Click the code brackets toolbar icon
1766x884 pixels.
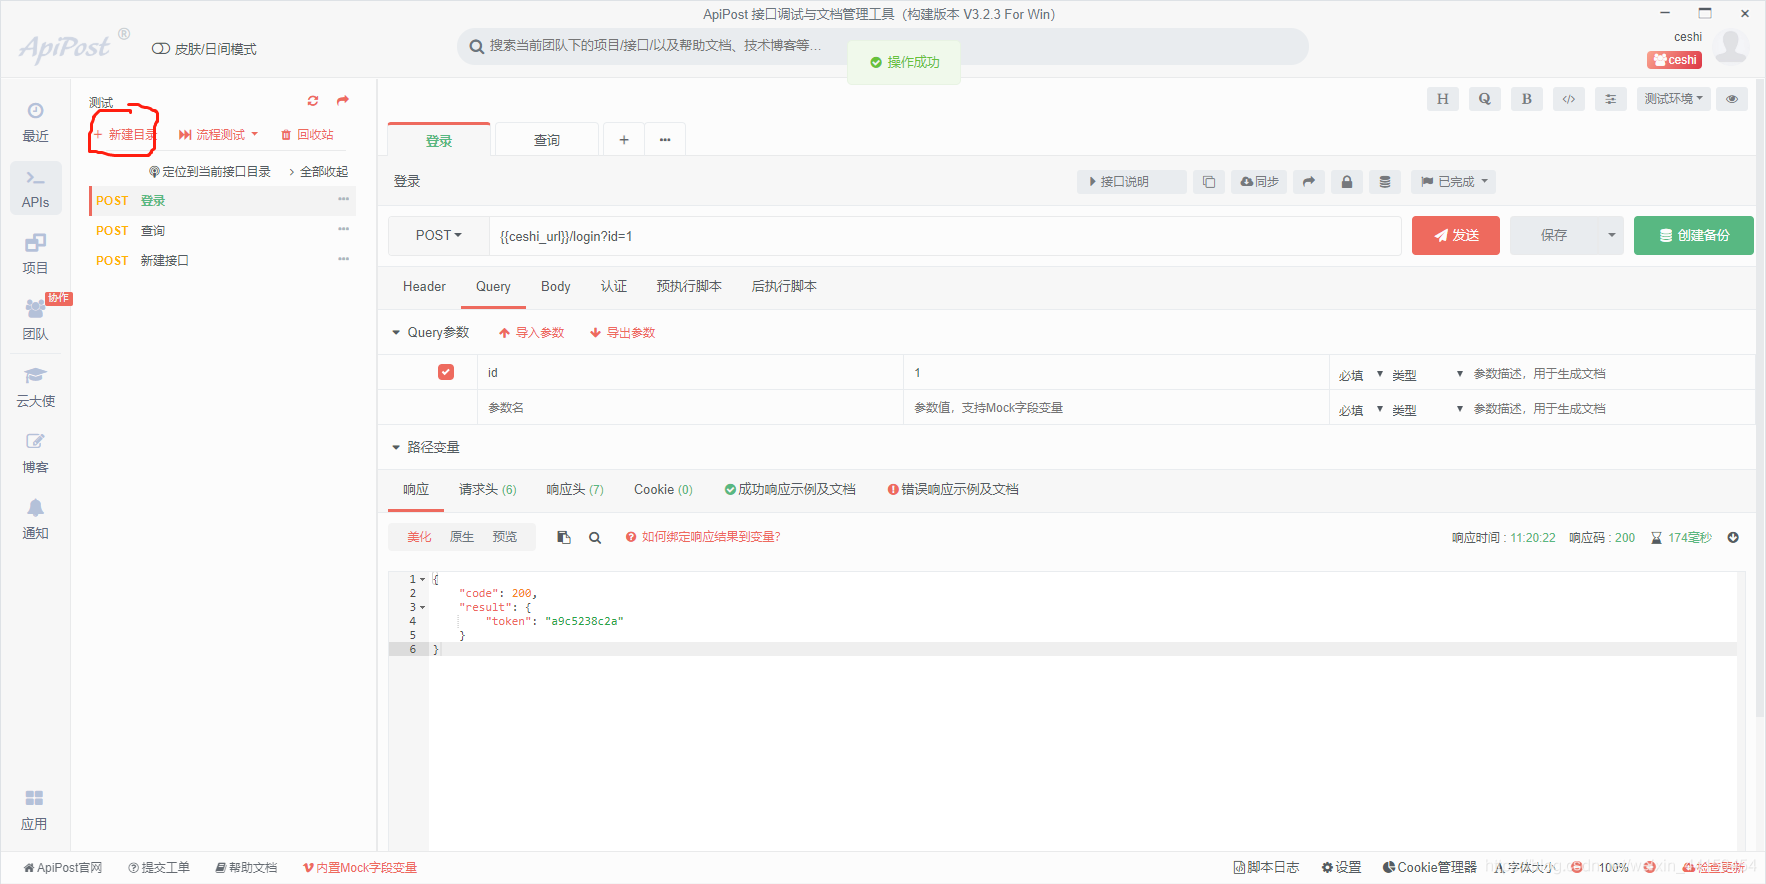point(1568,98)
